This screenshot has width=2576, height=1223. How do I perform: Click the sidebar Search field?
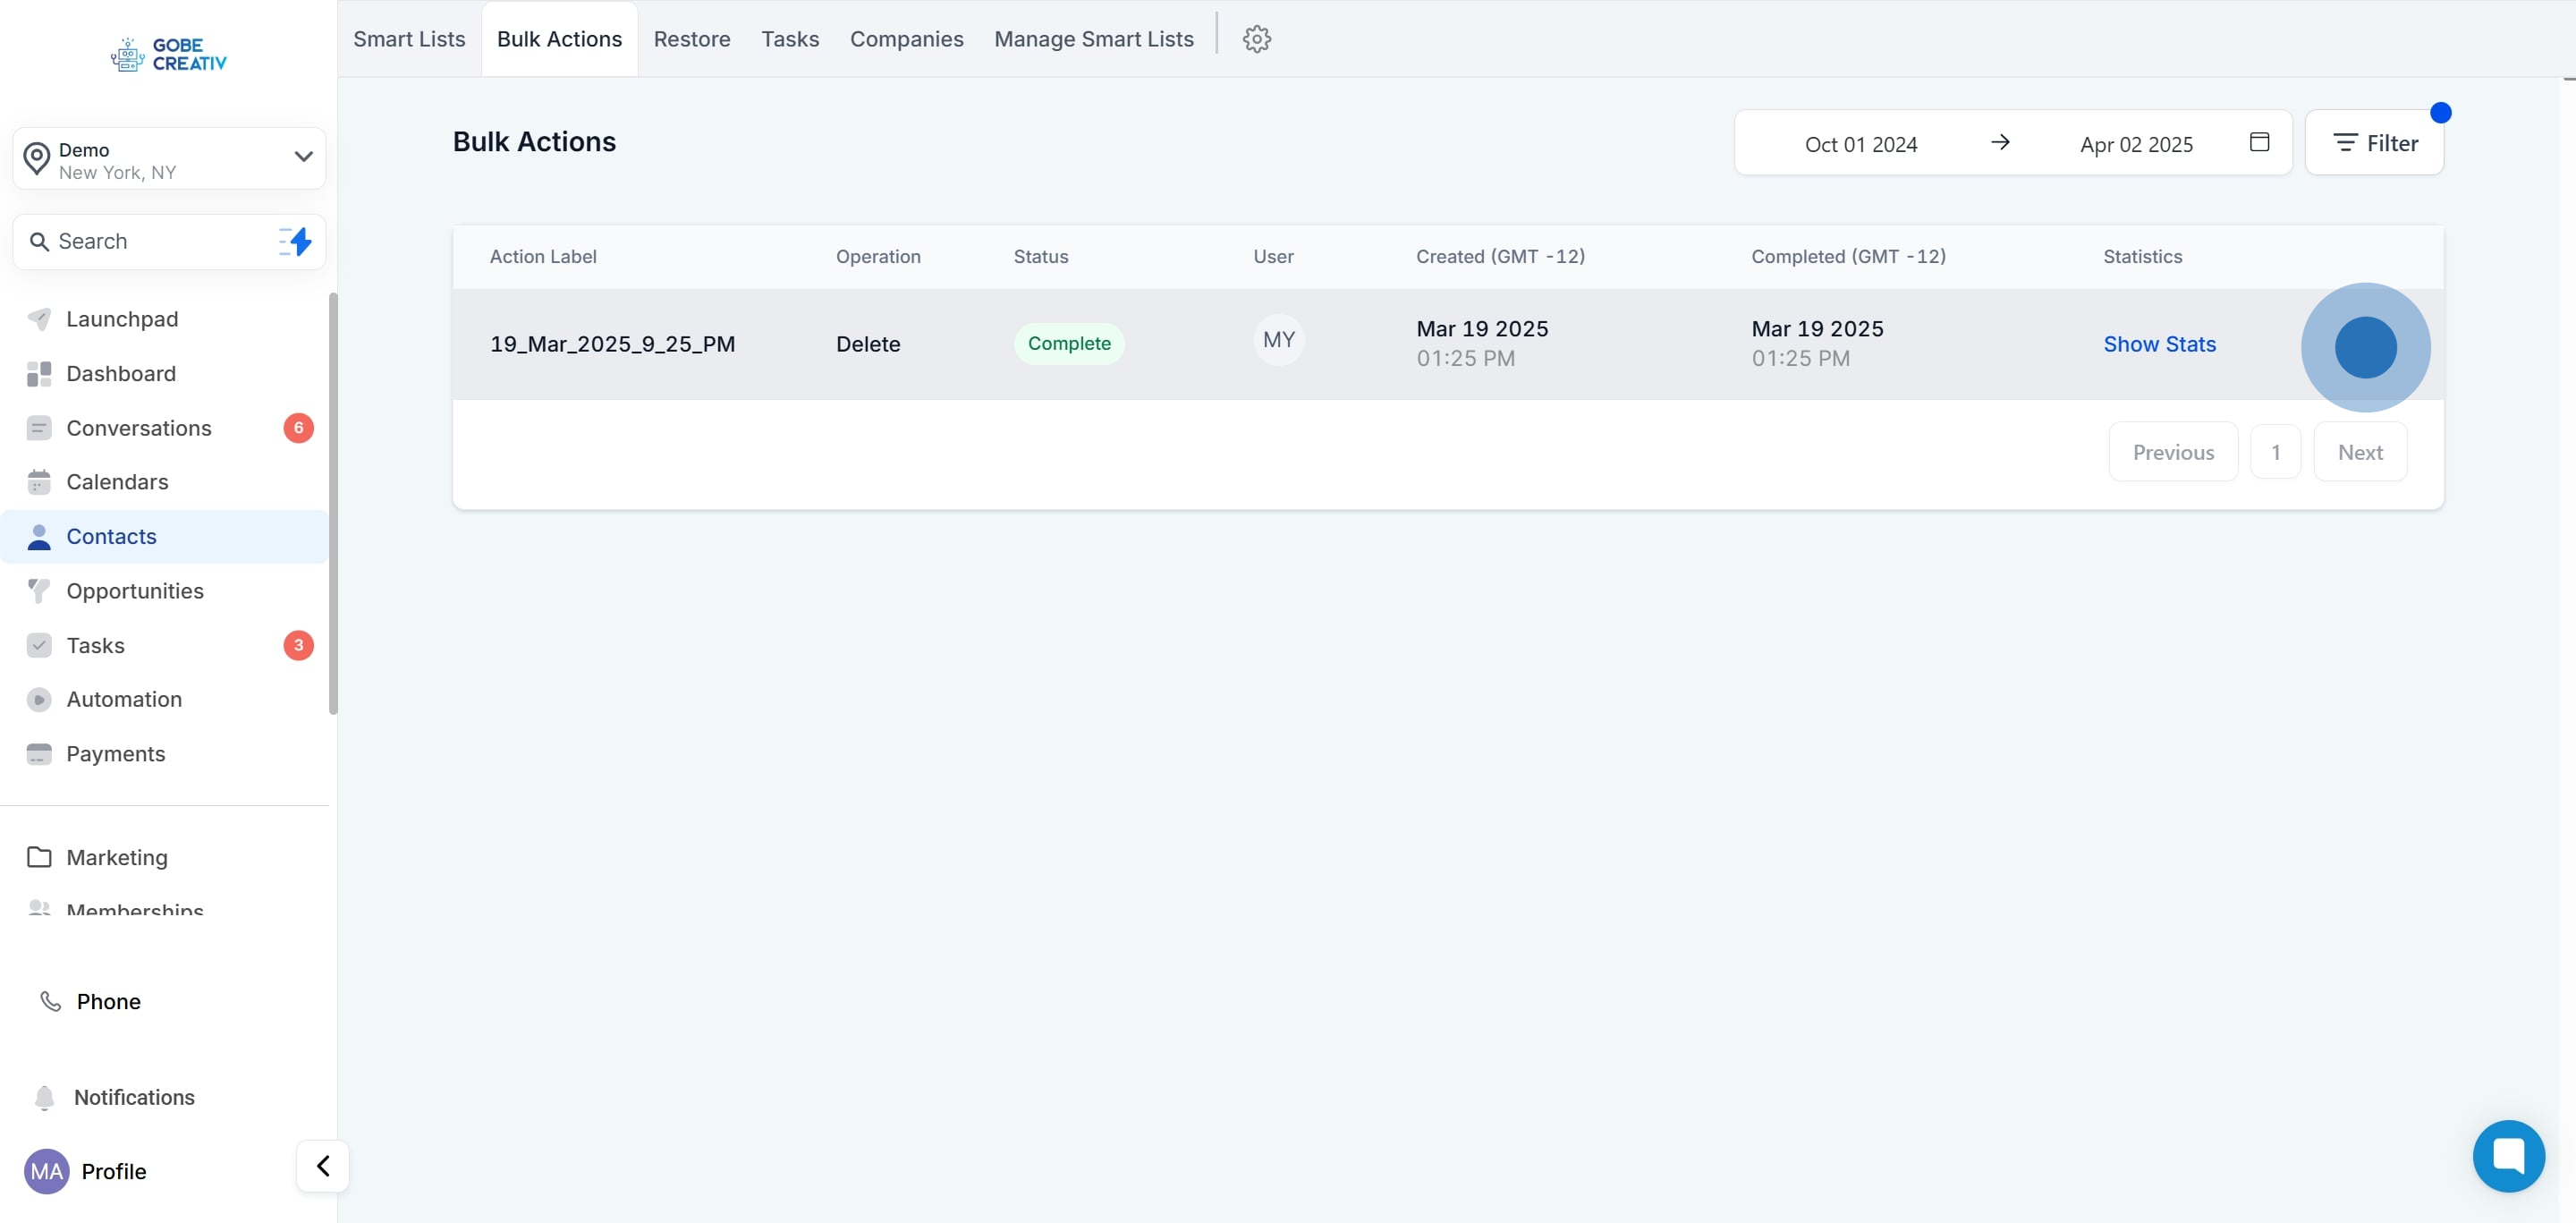click(150, 241)
